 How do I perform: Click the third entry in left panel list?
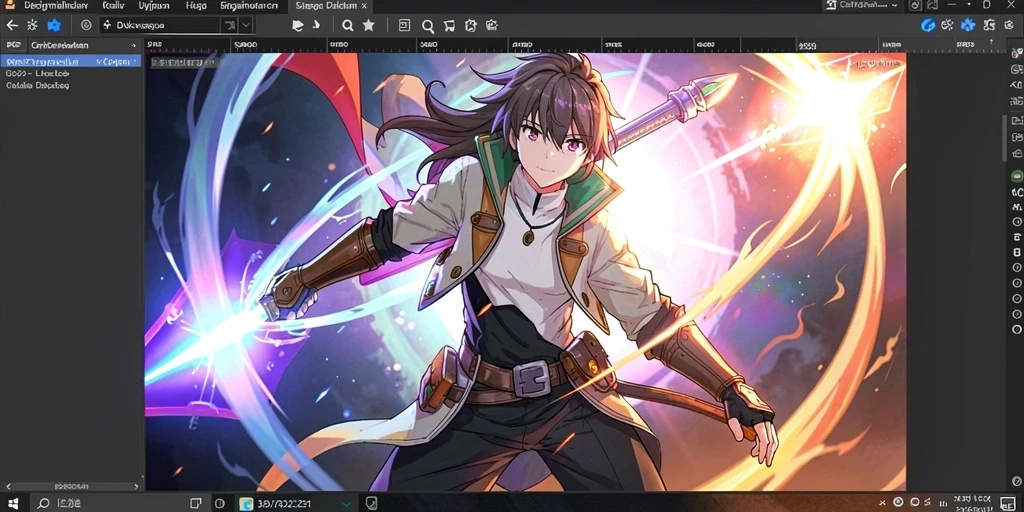click(x=38, y=86)
